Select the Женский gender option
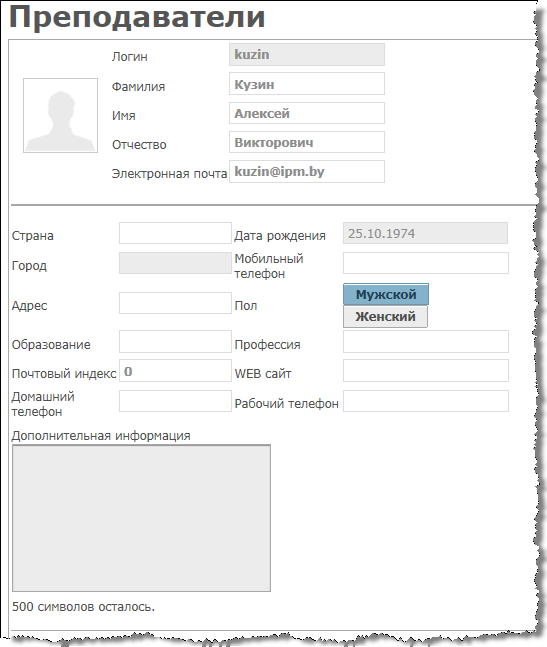This screenshot has width=547, height=647. [385, 316]
